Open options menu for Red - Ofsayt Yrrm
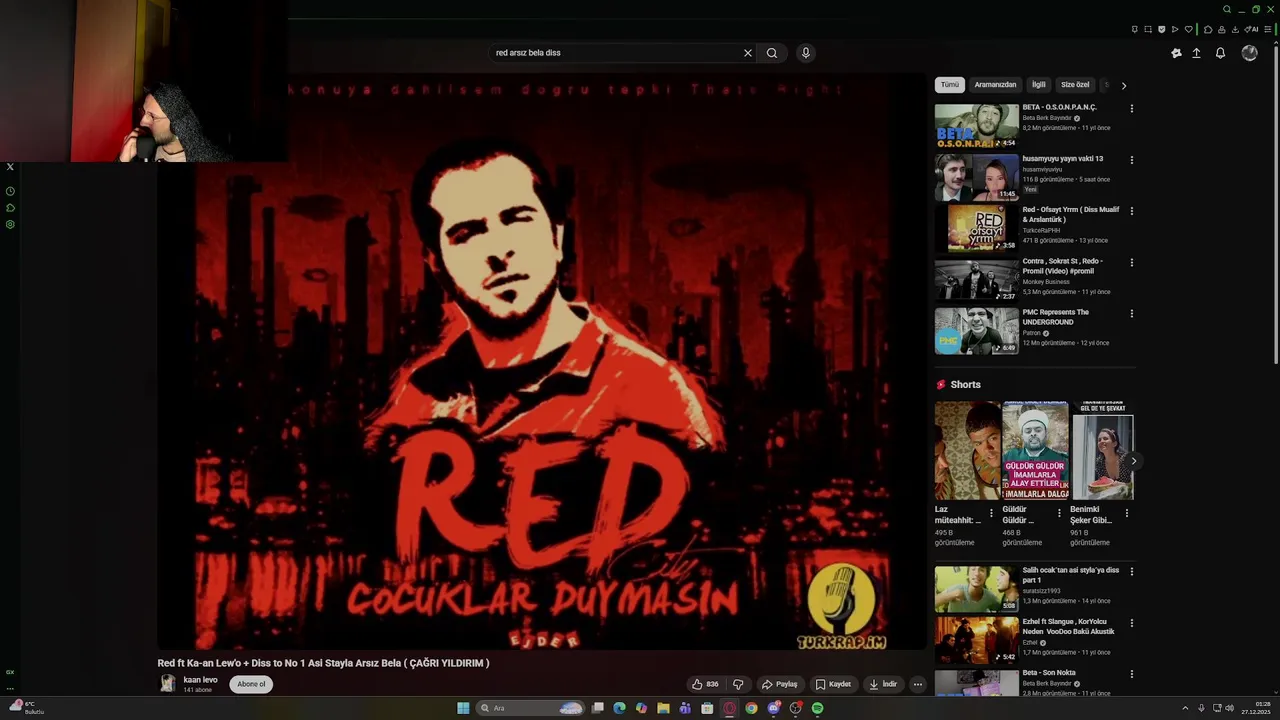 pos(1132,211)
